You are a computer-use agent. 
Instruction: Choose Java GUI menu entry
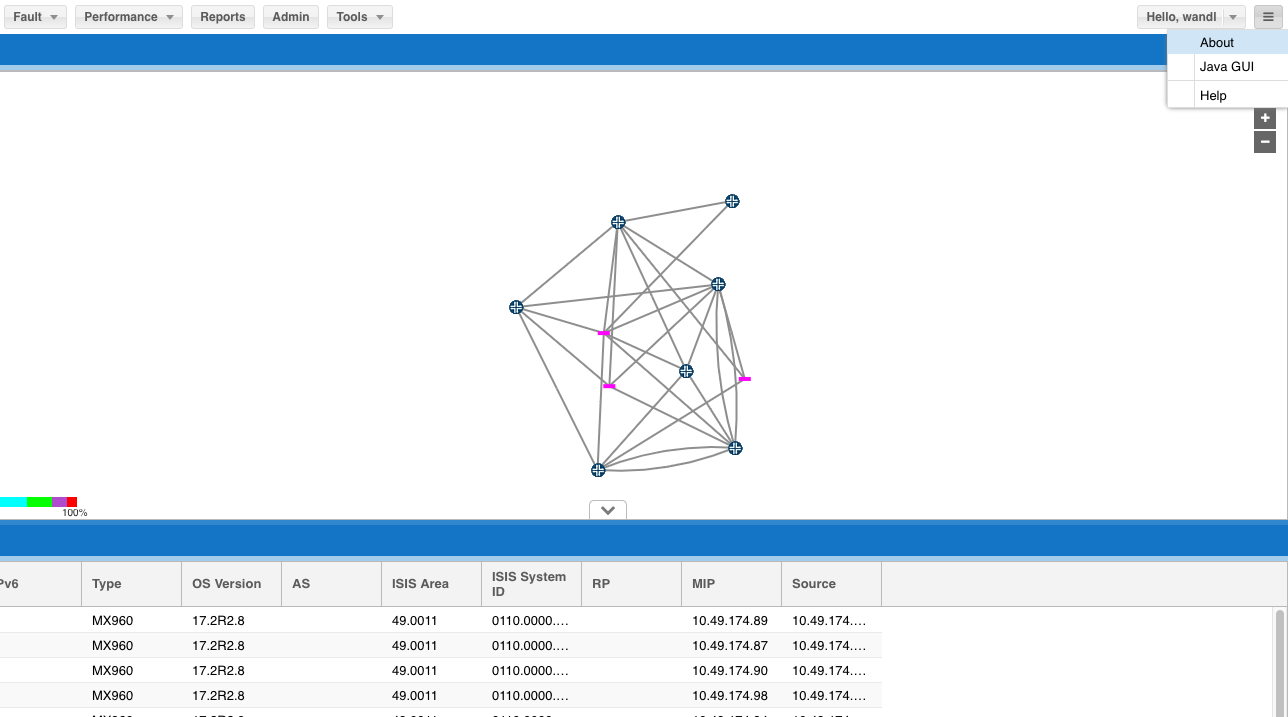[x=1227, y=67]
